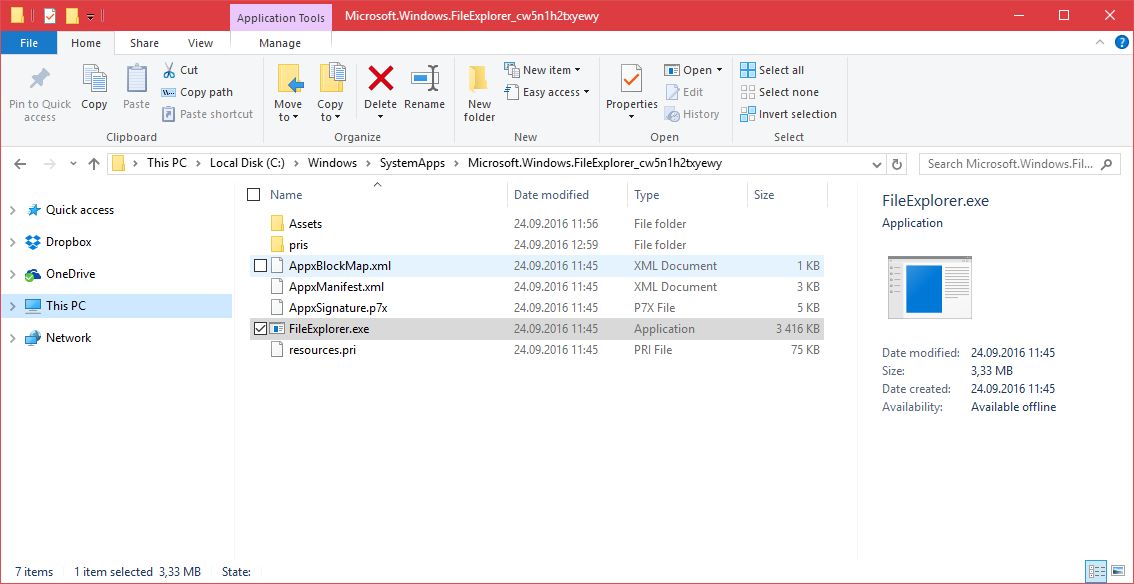Select the Assets folder
The width and height of the screenshot is (1134, 584).
pyautogui.click(x=535, y=224)
